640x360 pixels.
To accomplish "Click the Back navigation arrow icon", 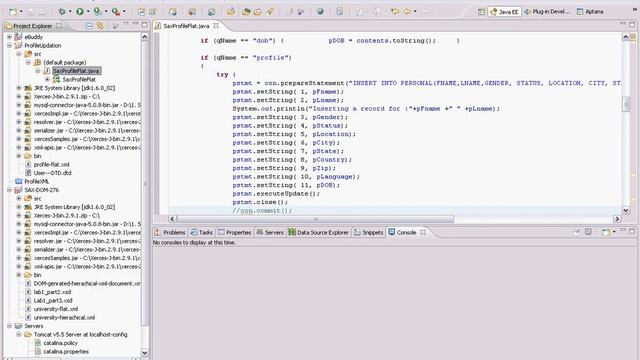I will (407, 12).
